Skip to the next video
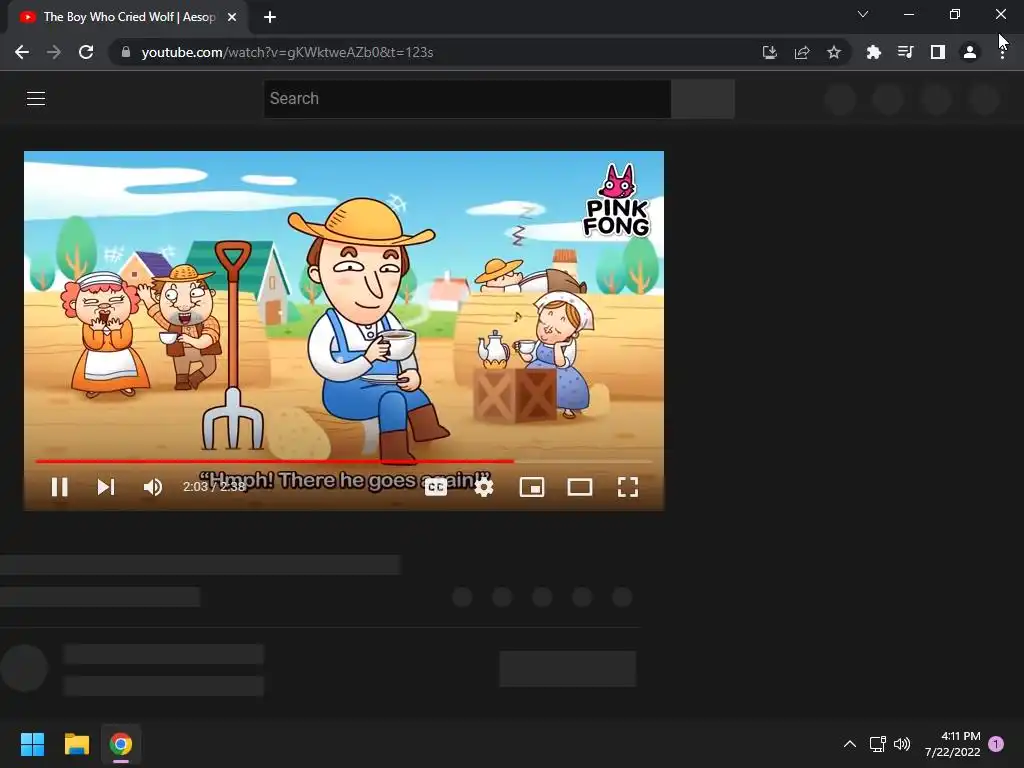The height and width of the screenshot is (768, 1024). (x=106, y=487)
